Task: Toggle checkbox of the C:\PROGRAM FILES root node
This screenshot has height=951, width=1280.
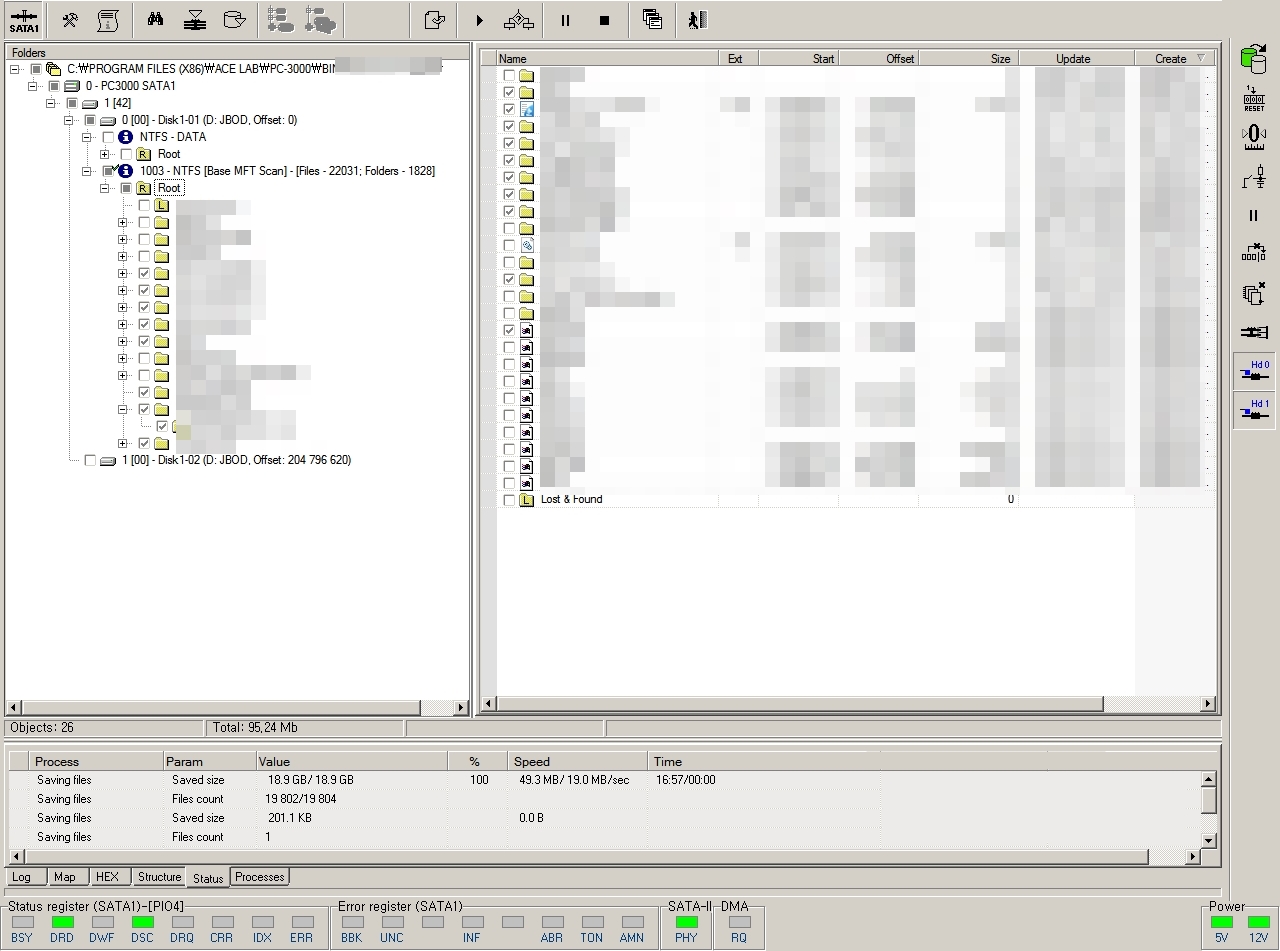Action: coord(36,69)
